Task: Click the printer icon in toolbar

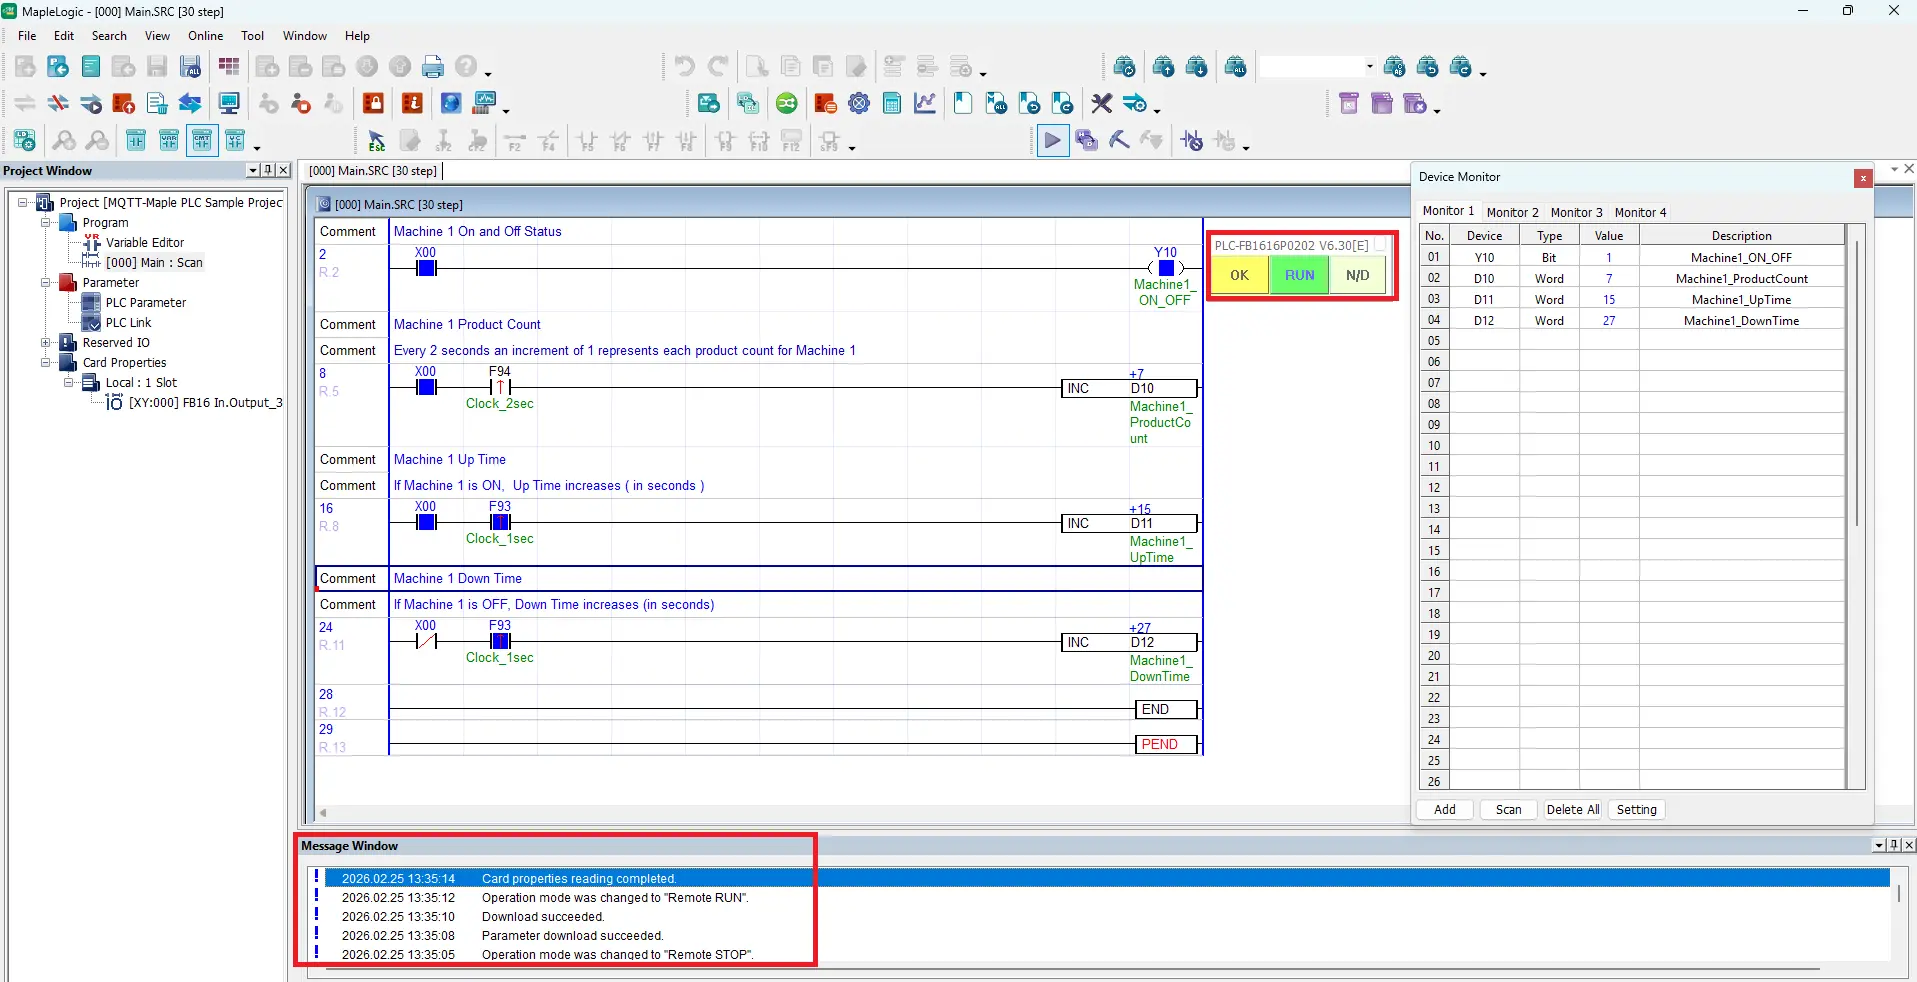Action: 433,67
